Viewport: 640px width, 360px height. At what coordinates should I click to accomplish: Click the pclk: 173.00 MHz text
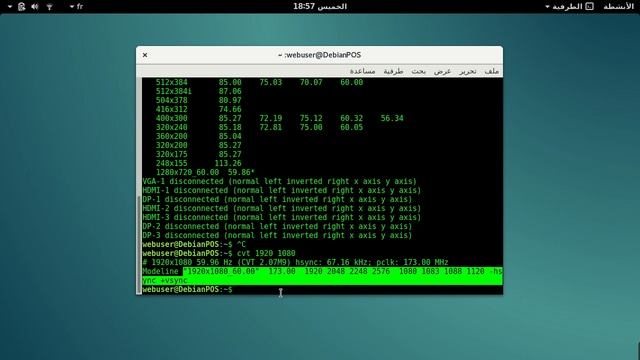coord(412,262)
